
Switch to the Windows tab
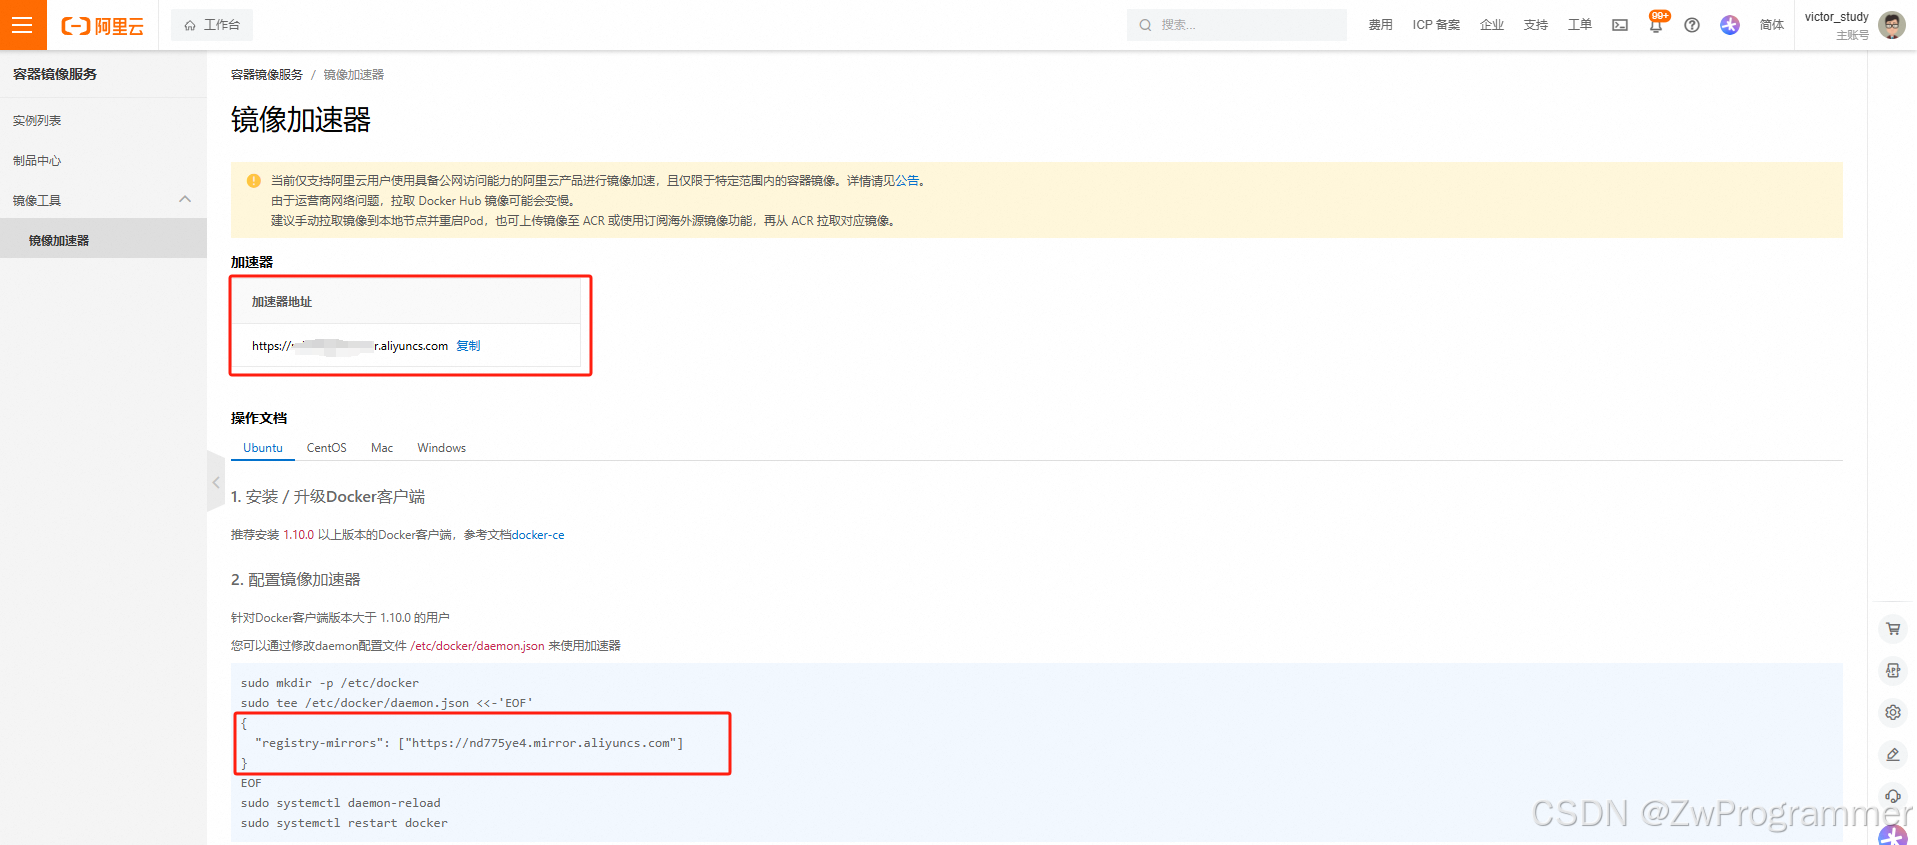click(442, 448)
